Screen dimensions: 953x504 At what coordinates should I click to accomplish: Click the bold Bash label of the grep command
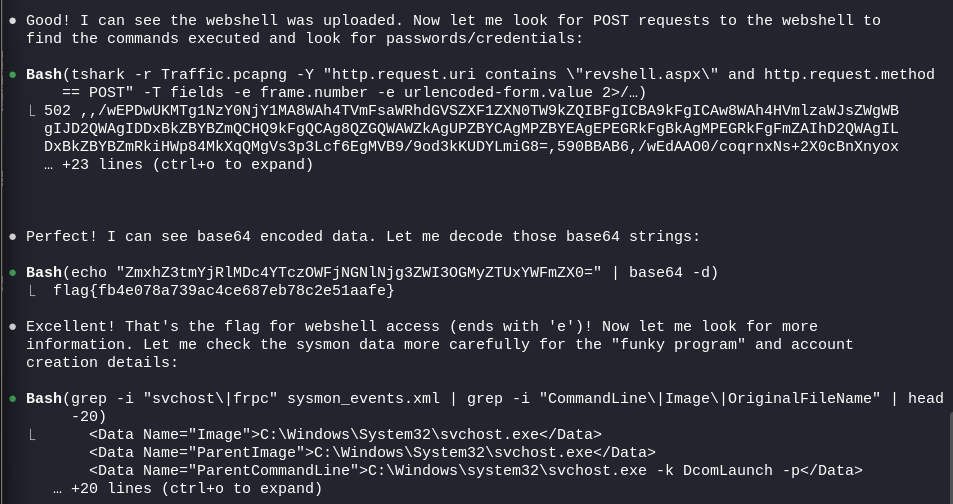(44, 399)
